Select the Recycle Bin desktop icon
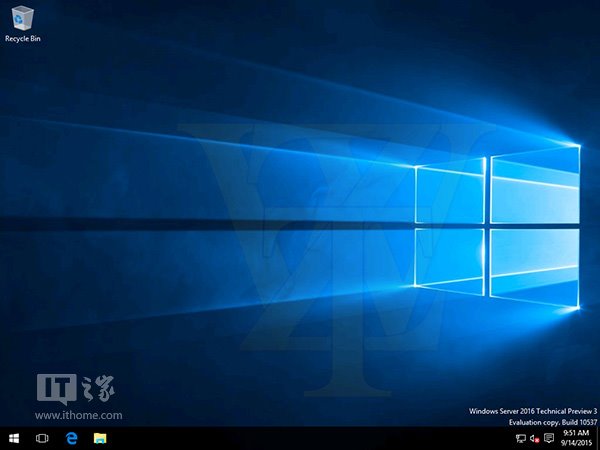Image resolution: width=600 pixels, height=450 pixels. tap(23, 24)
